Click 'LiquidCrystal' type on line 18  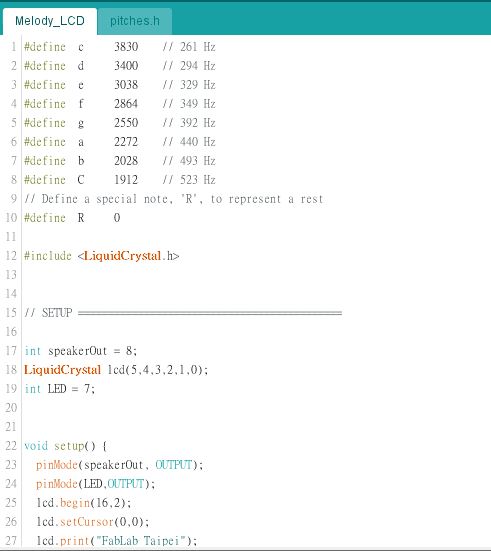coord(62,370)
